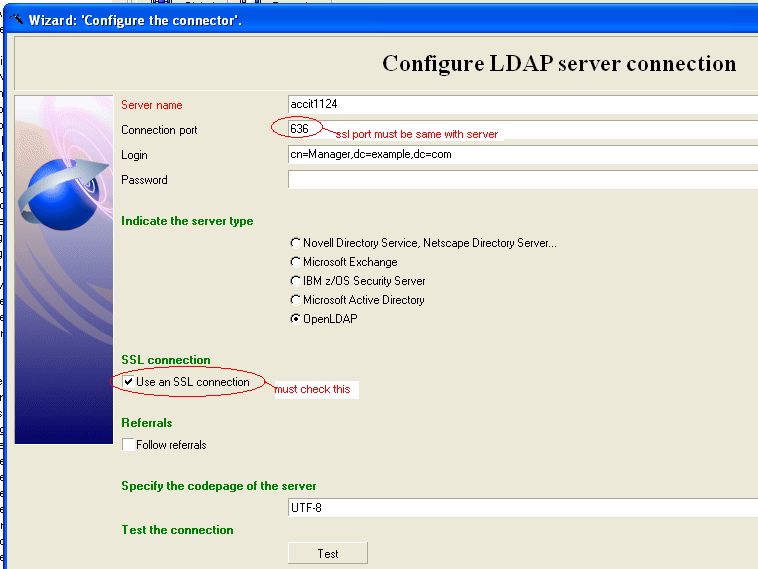Select the Microsoft Exchange radio button
This screenshot has width=758, height=569.
pos(295,262)
